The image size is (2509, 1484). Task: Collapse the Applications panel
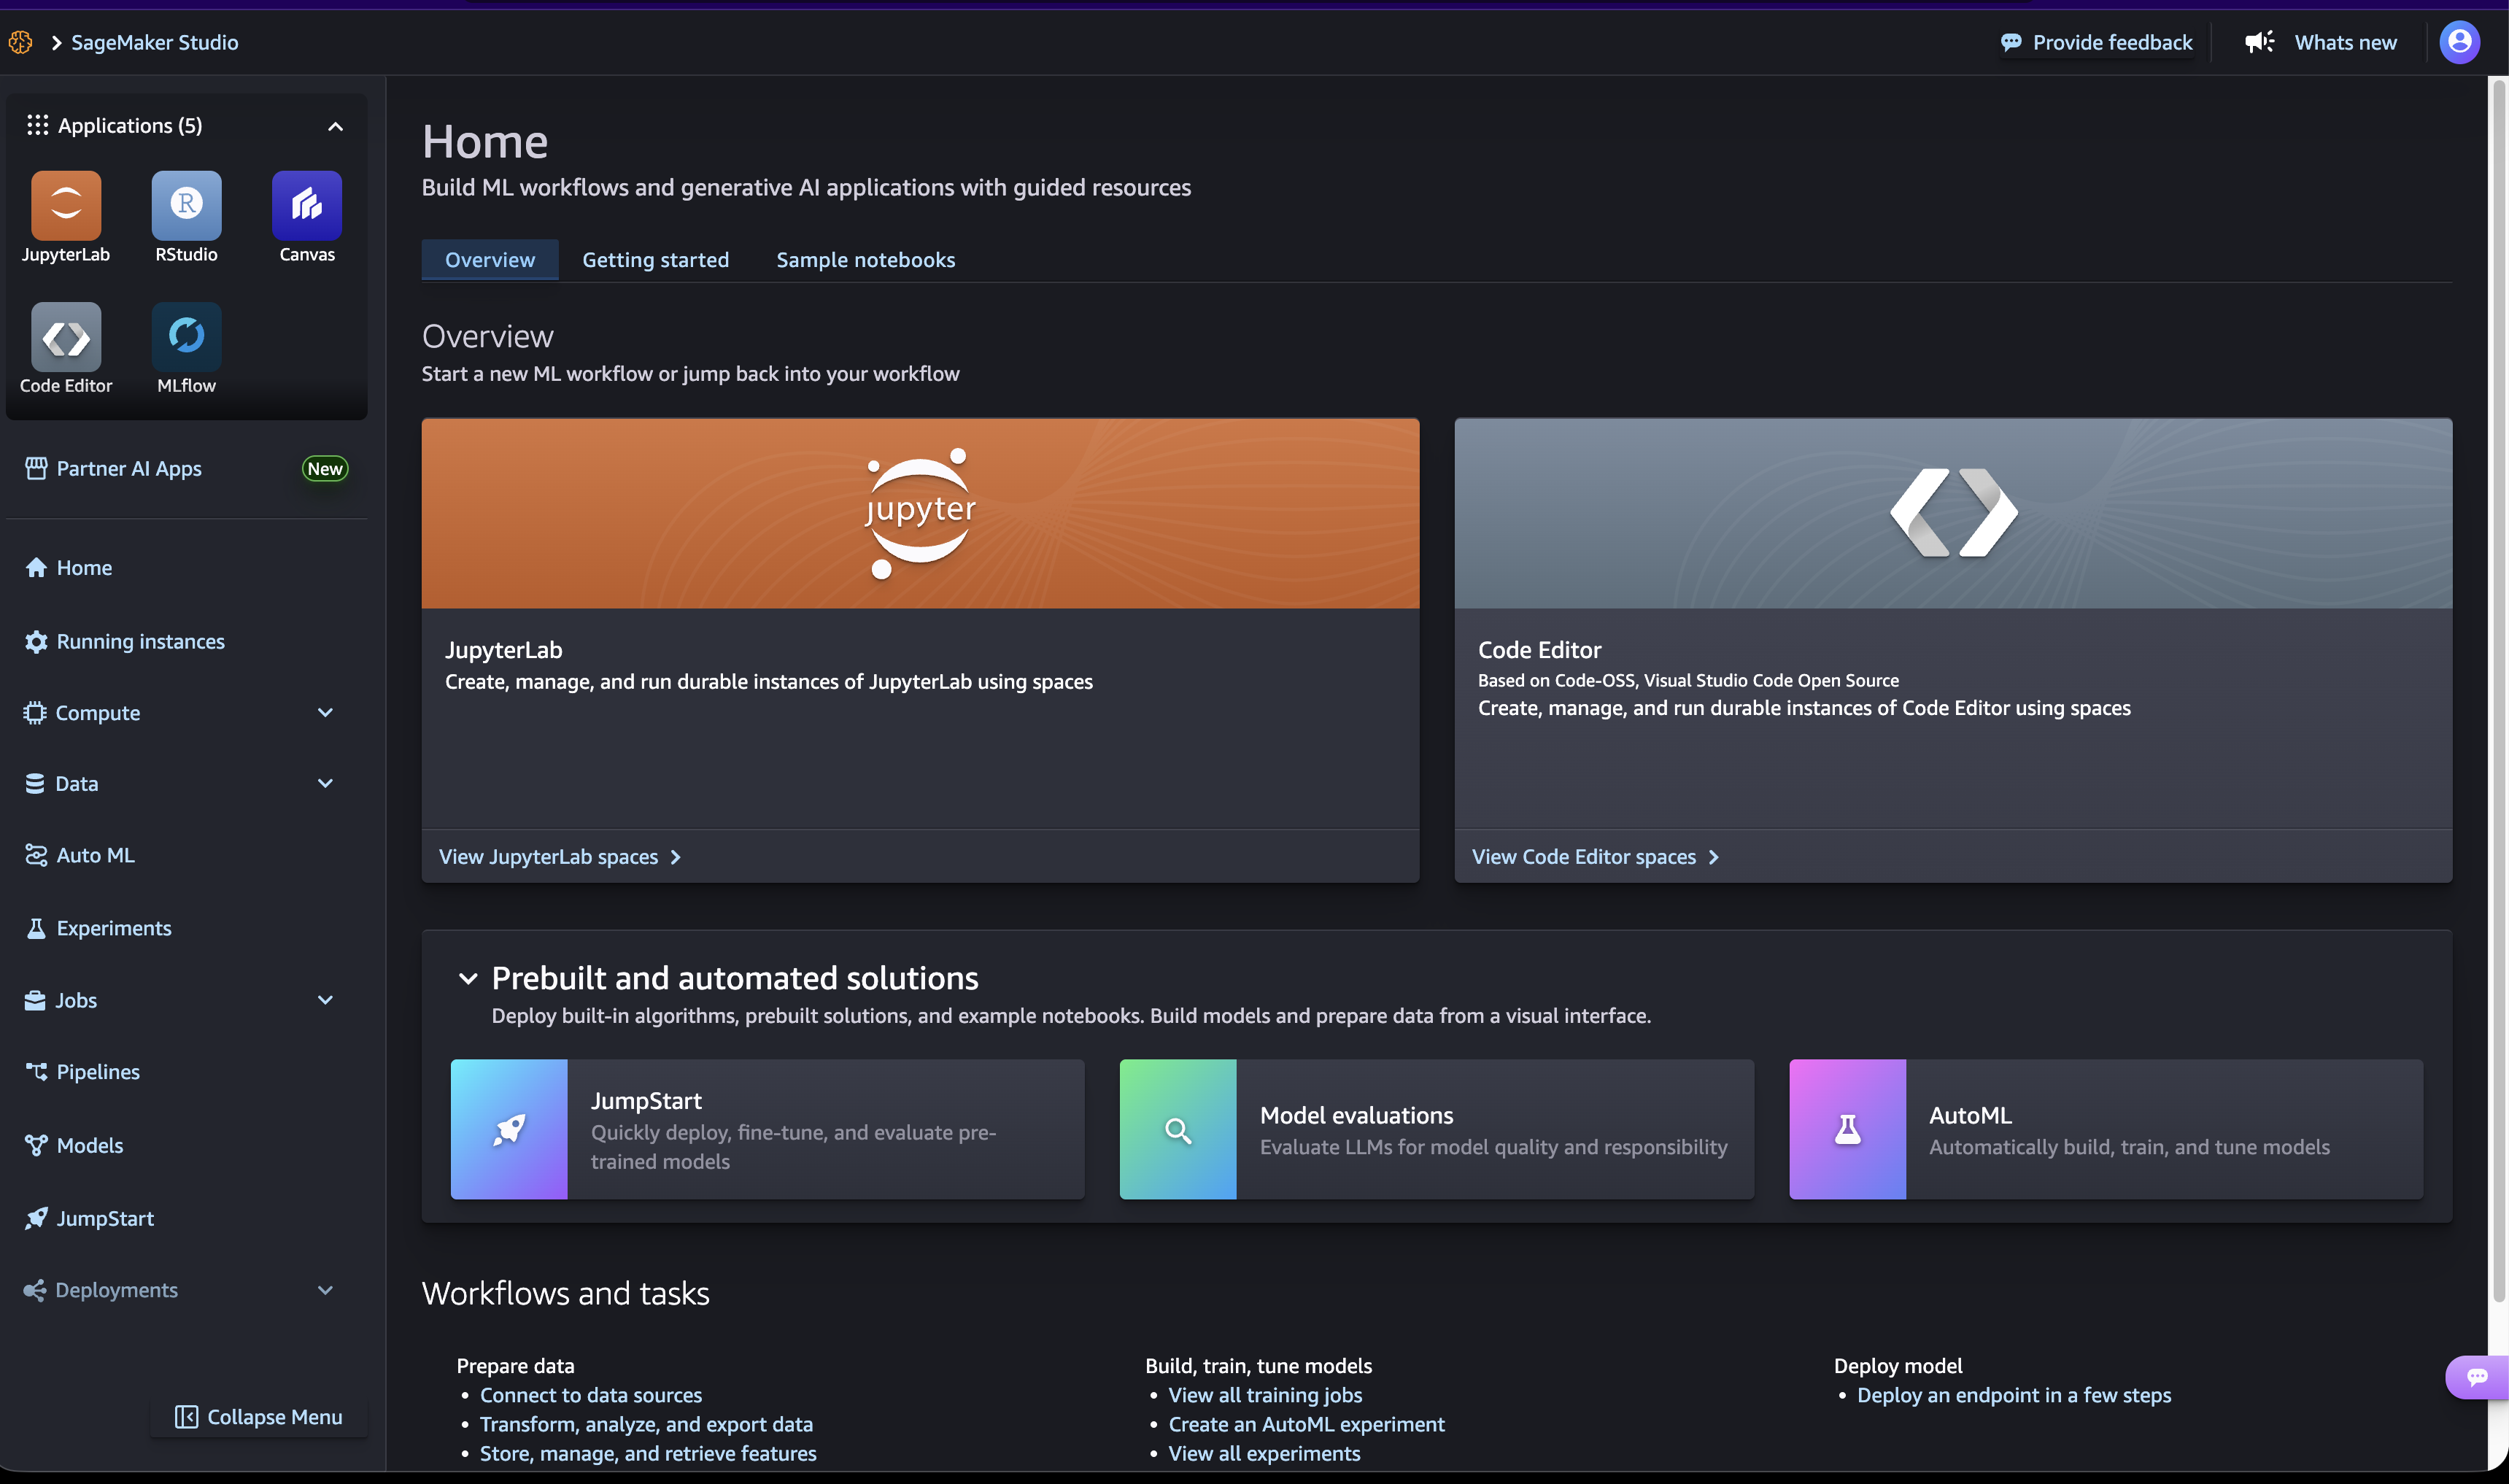pos(335,126)
